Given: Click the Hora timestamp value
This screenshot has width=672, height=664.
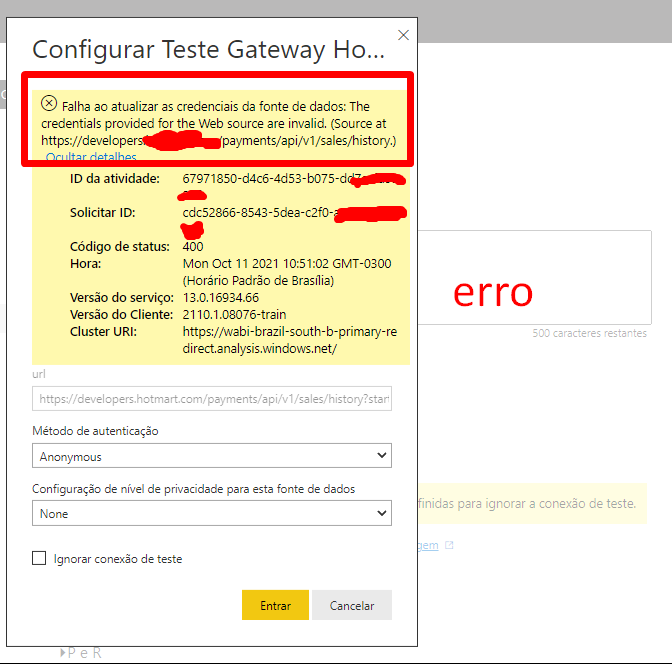Looking at the screenshot, I should click(287, 272).
